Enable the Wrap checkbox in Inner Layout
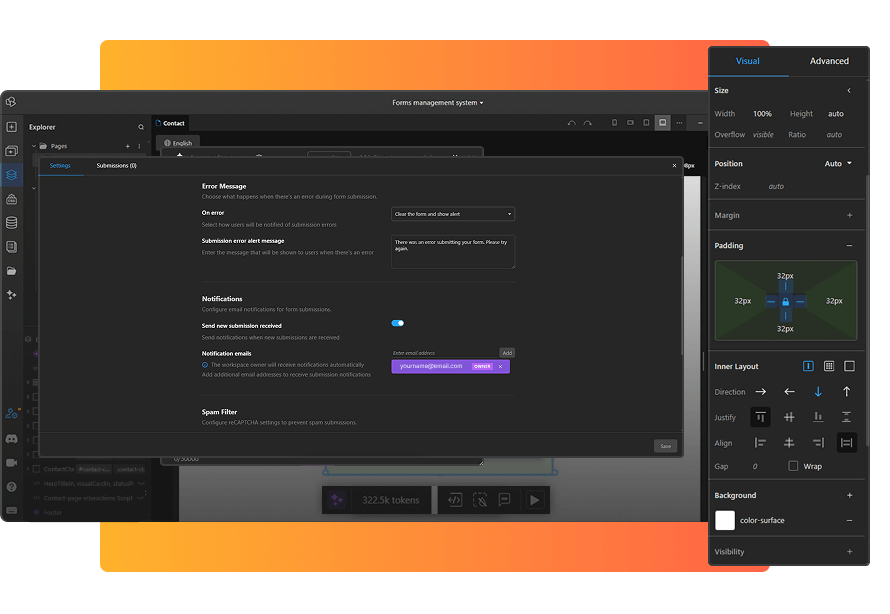The height and width of the screenshot is (614, 890). tap(793, 466)
